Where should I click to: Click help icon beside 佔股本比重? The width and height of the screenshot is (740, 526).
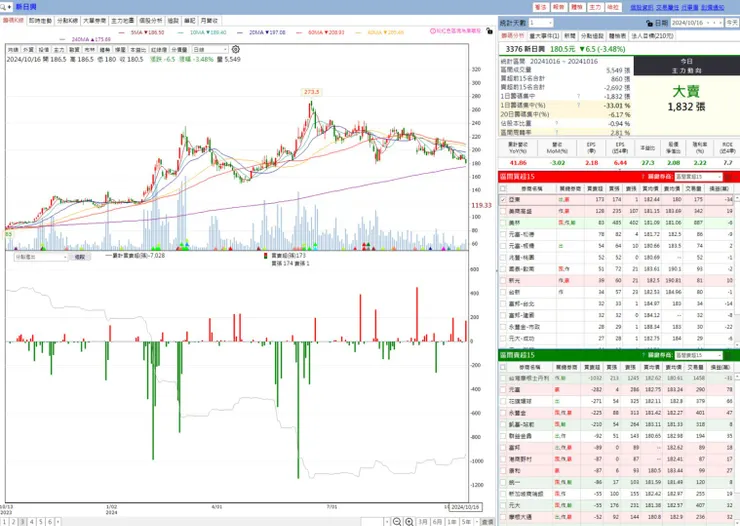point(556,124)
